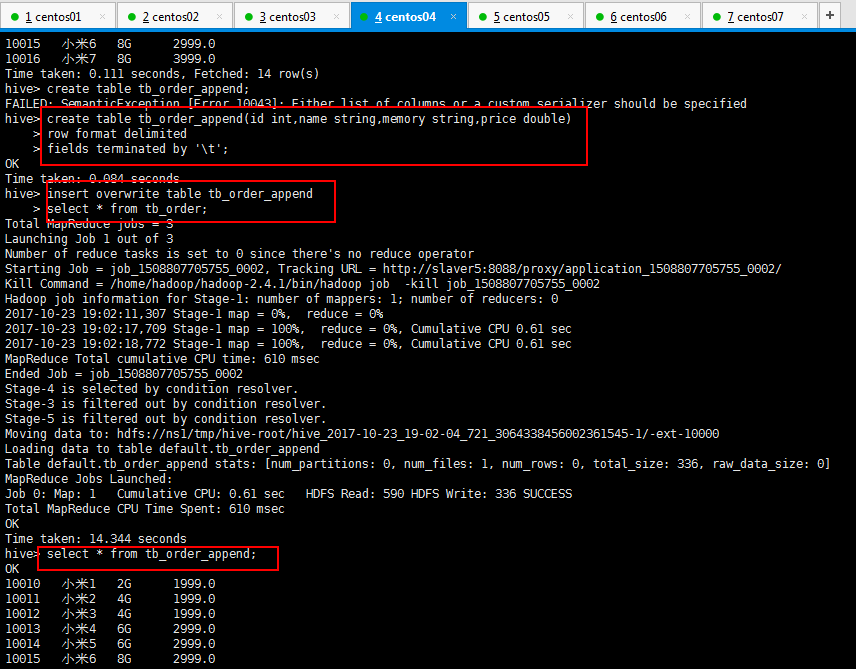The width and height of the screenshot is (856, 669).
Task: Close the centos02 tab
Action: pyautogui.click(x=219, y=17)
